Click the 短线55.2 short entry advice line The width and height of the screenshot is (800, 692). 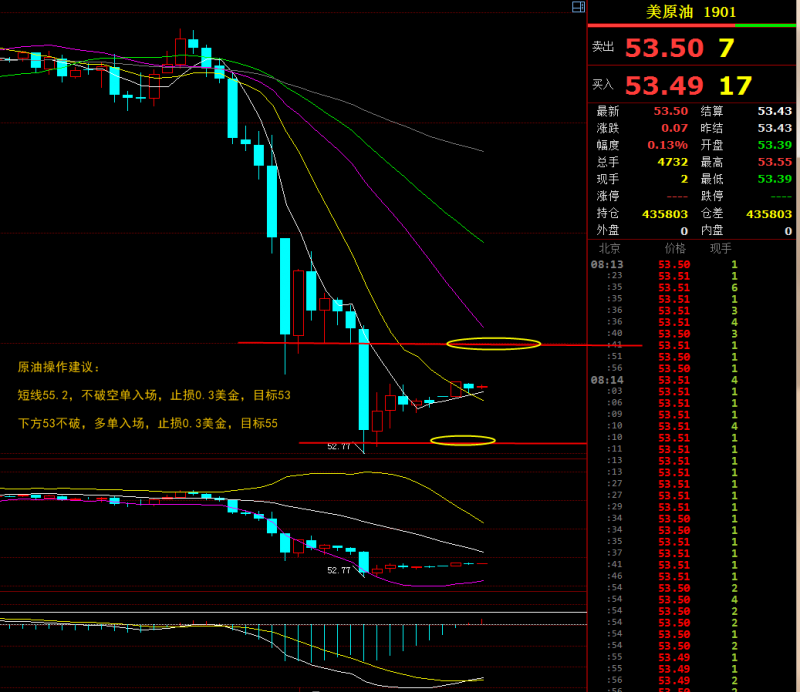[154, 395]
